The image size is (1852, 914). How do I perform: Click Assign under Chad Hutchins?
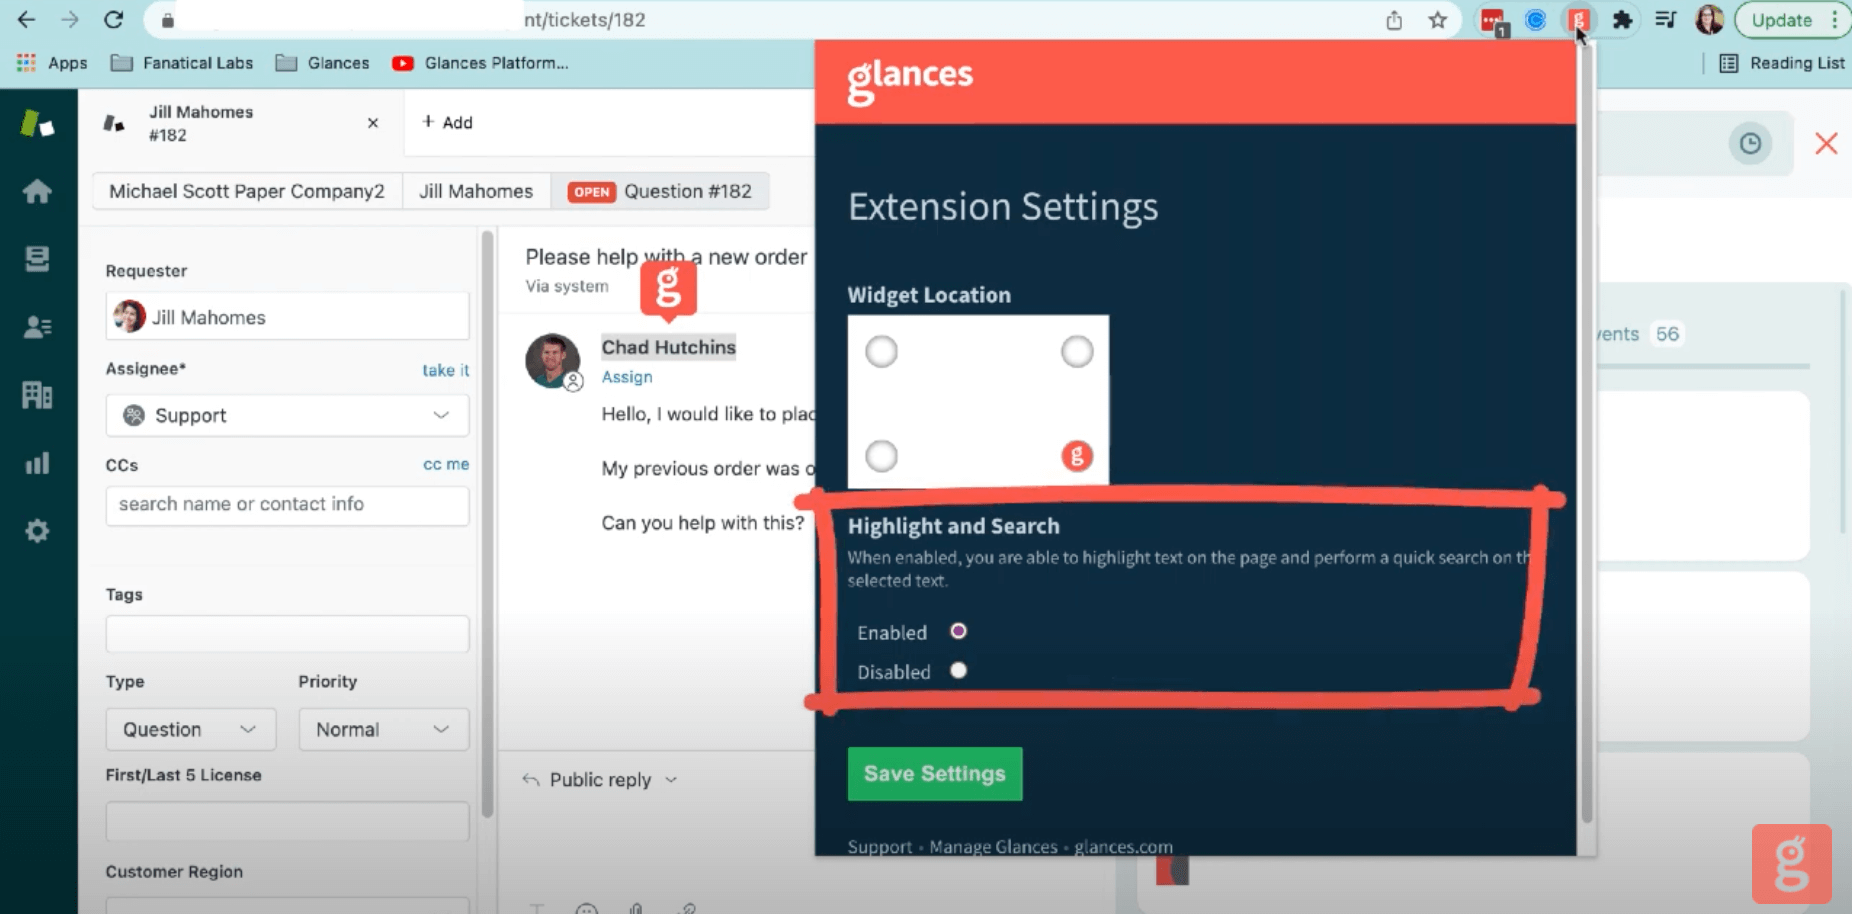[x=627, y=377]
